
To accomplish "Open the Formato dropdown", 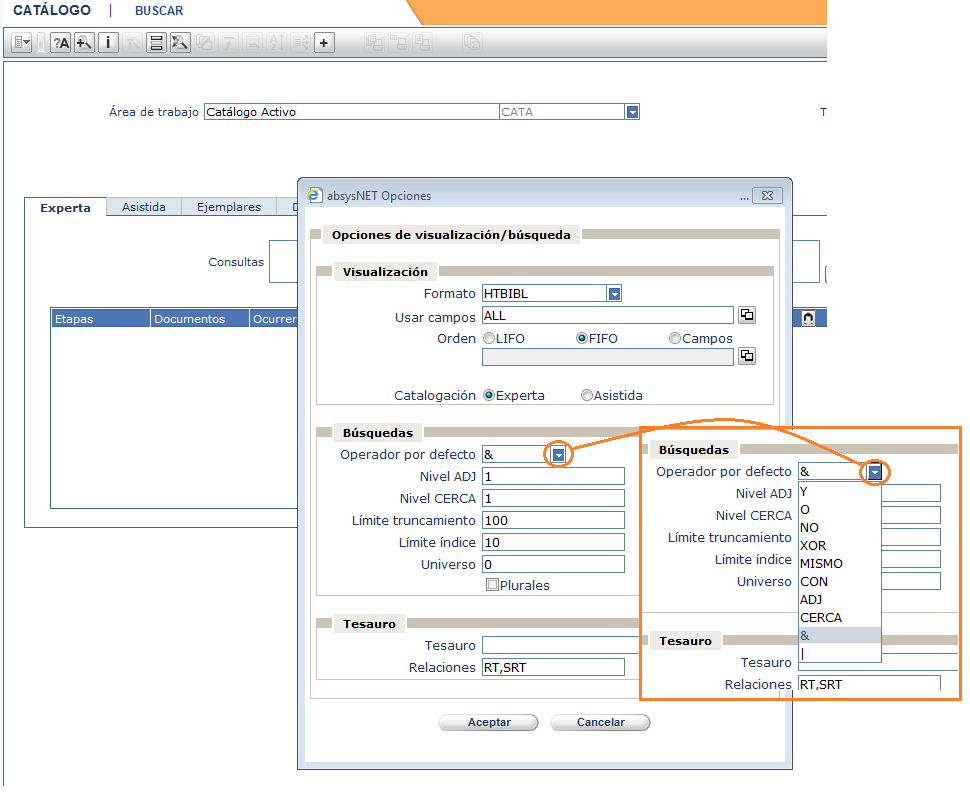I will pyautogui.click(x=615, y=294).
